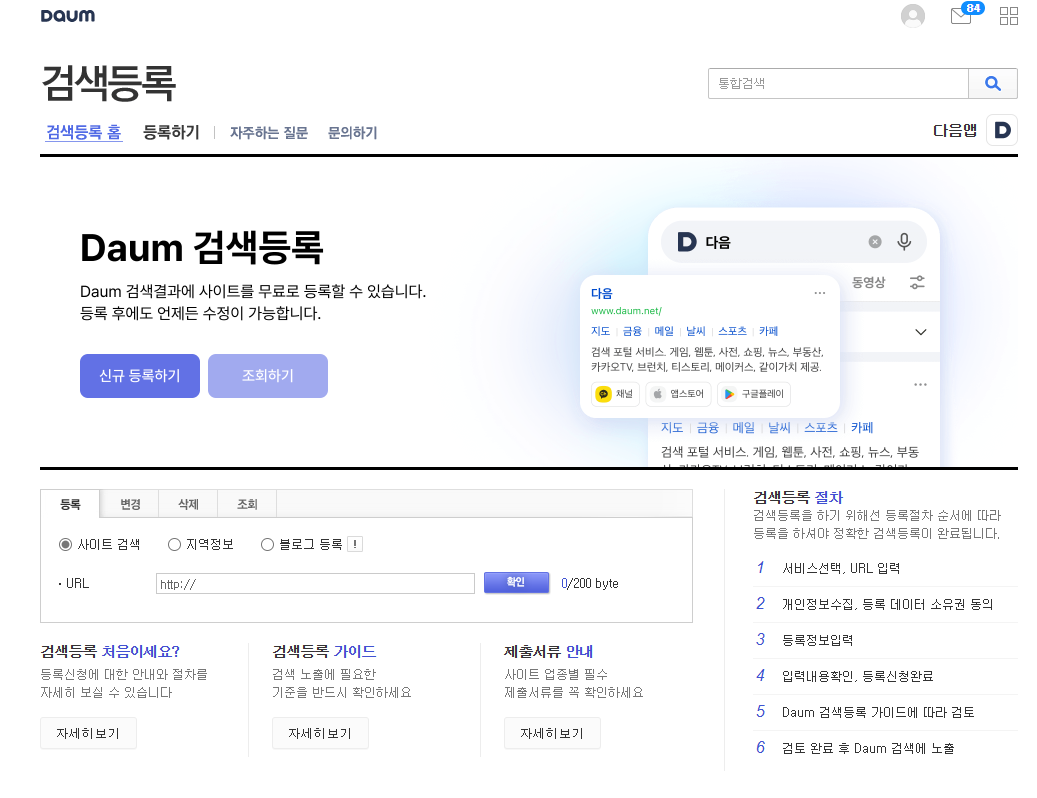
Task: Open the user profile avatar icon
Action: (913, 16)
